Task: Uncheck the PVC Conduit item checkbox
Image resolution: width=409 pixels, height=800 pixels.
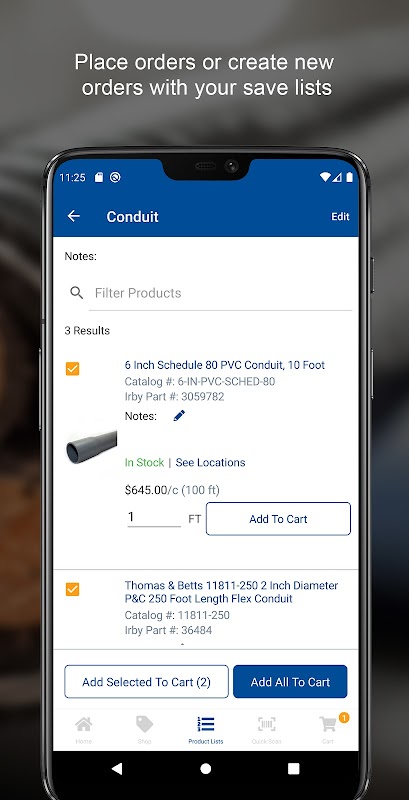Action: click(x=72, y=368)
